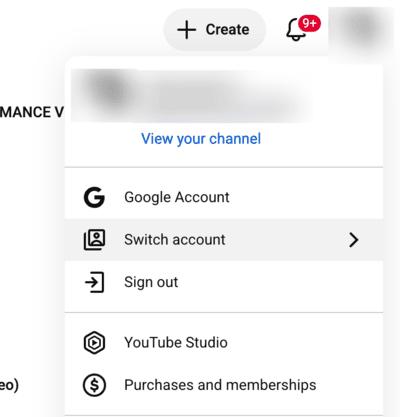The width and height of the screenshot is (400, 417).
Task: Open Purchases and memberships entry
Action: click(224, 385)
